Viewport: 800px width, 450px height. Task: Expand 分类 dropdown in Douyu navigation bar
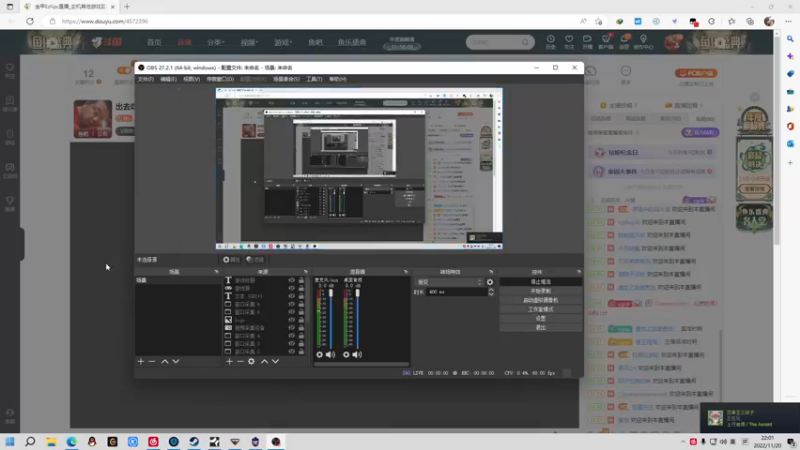[216, 42]
